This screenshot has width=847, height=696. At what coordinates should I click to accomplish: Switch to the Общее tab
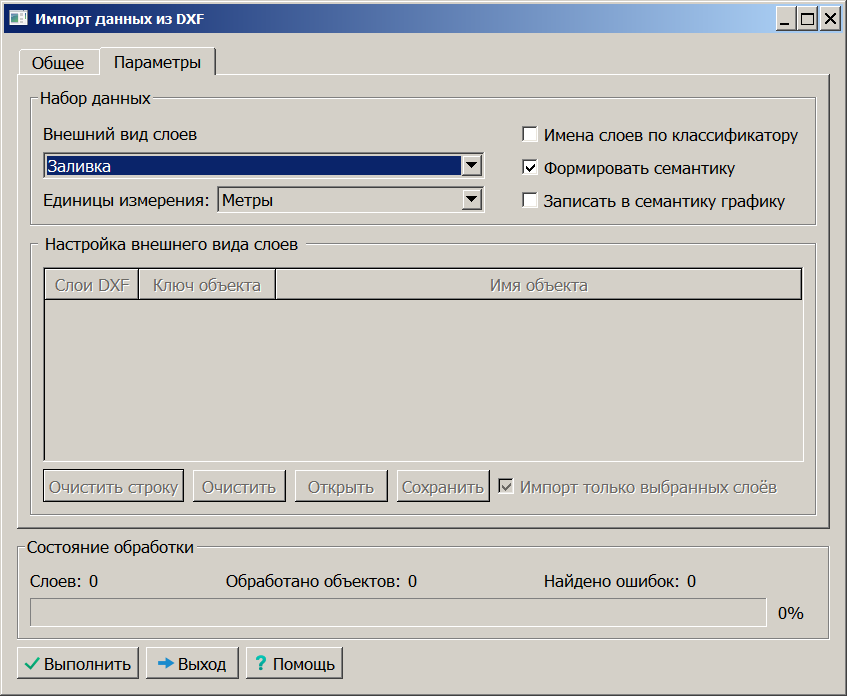(58, 62)
